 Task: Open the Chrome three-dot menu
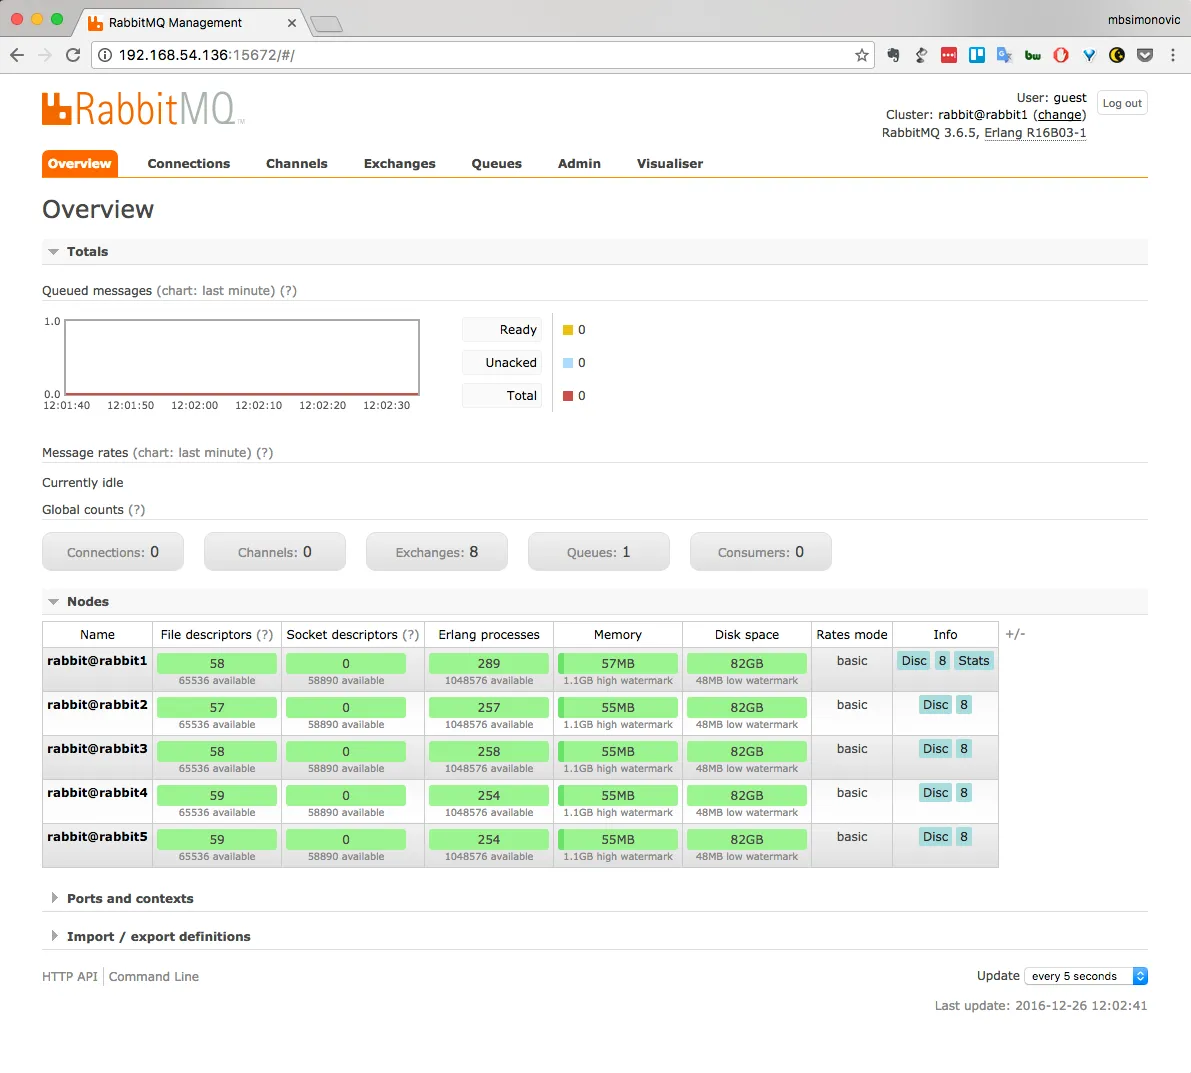click(x=1173, y=55)
